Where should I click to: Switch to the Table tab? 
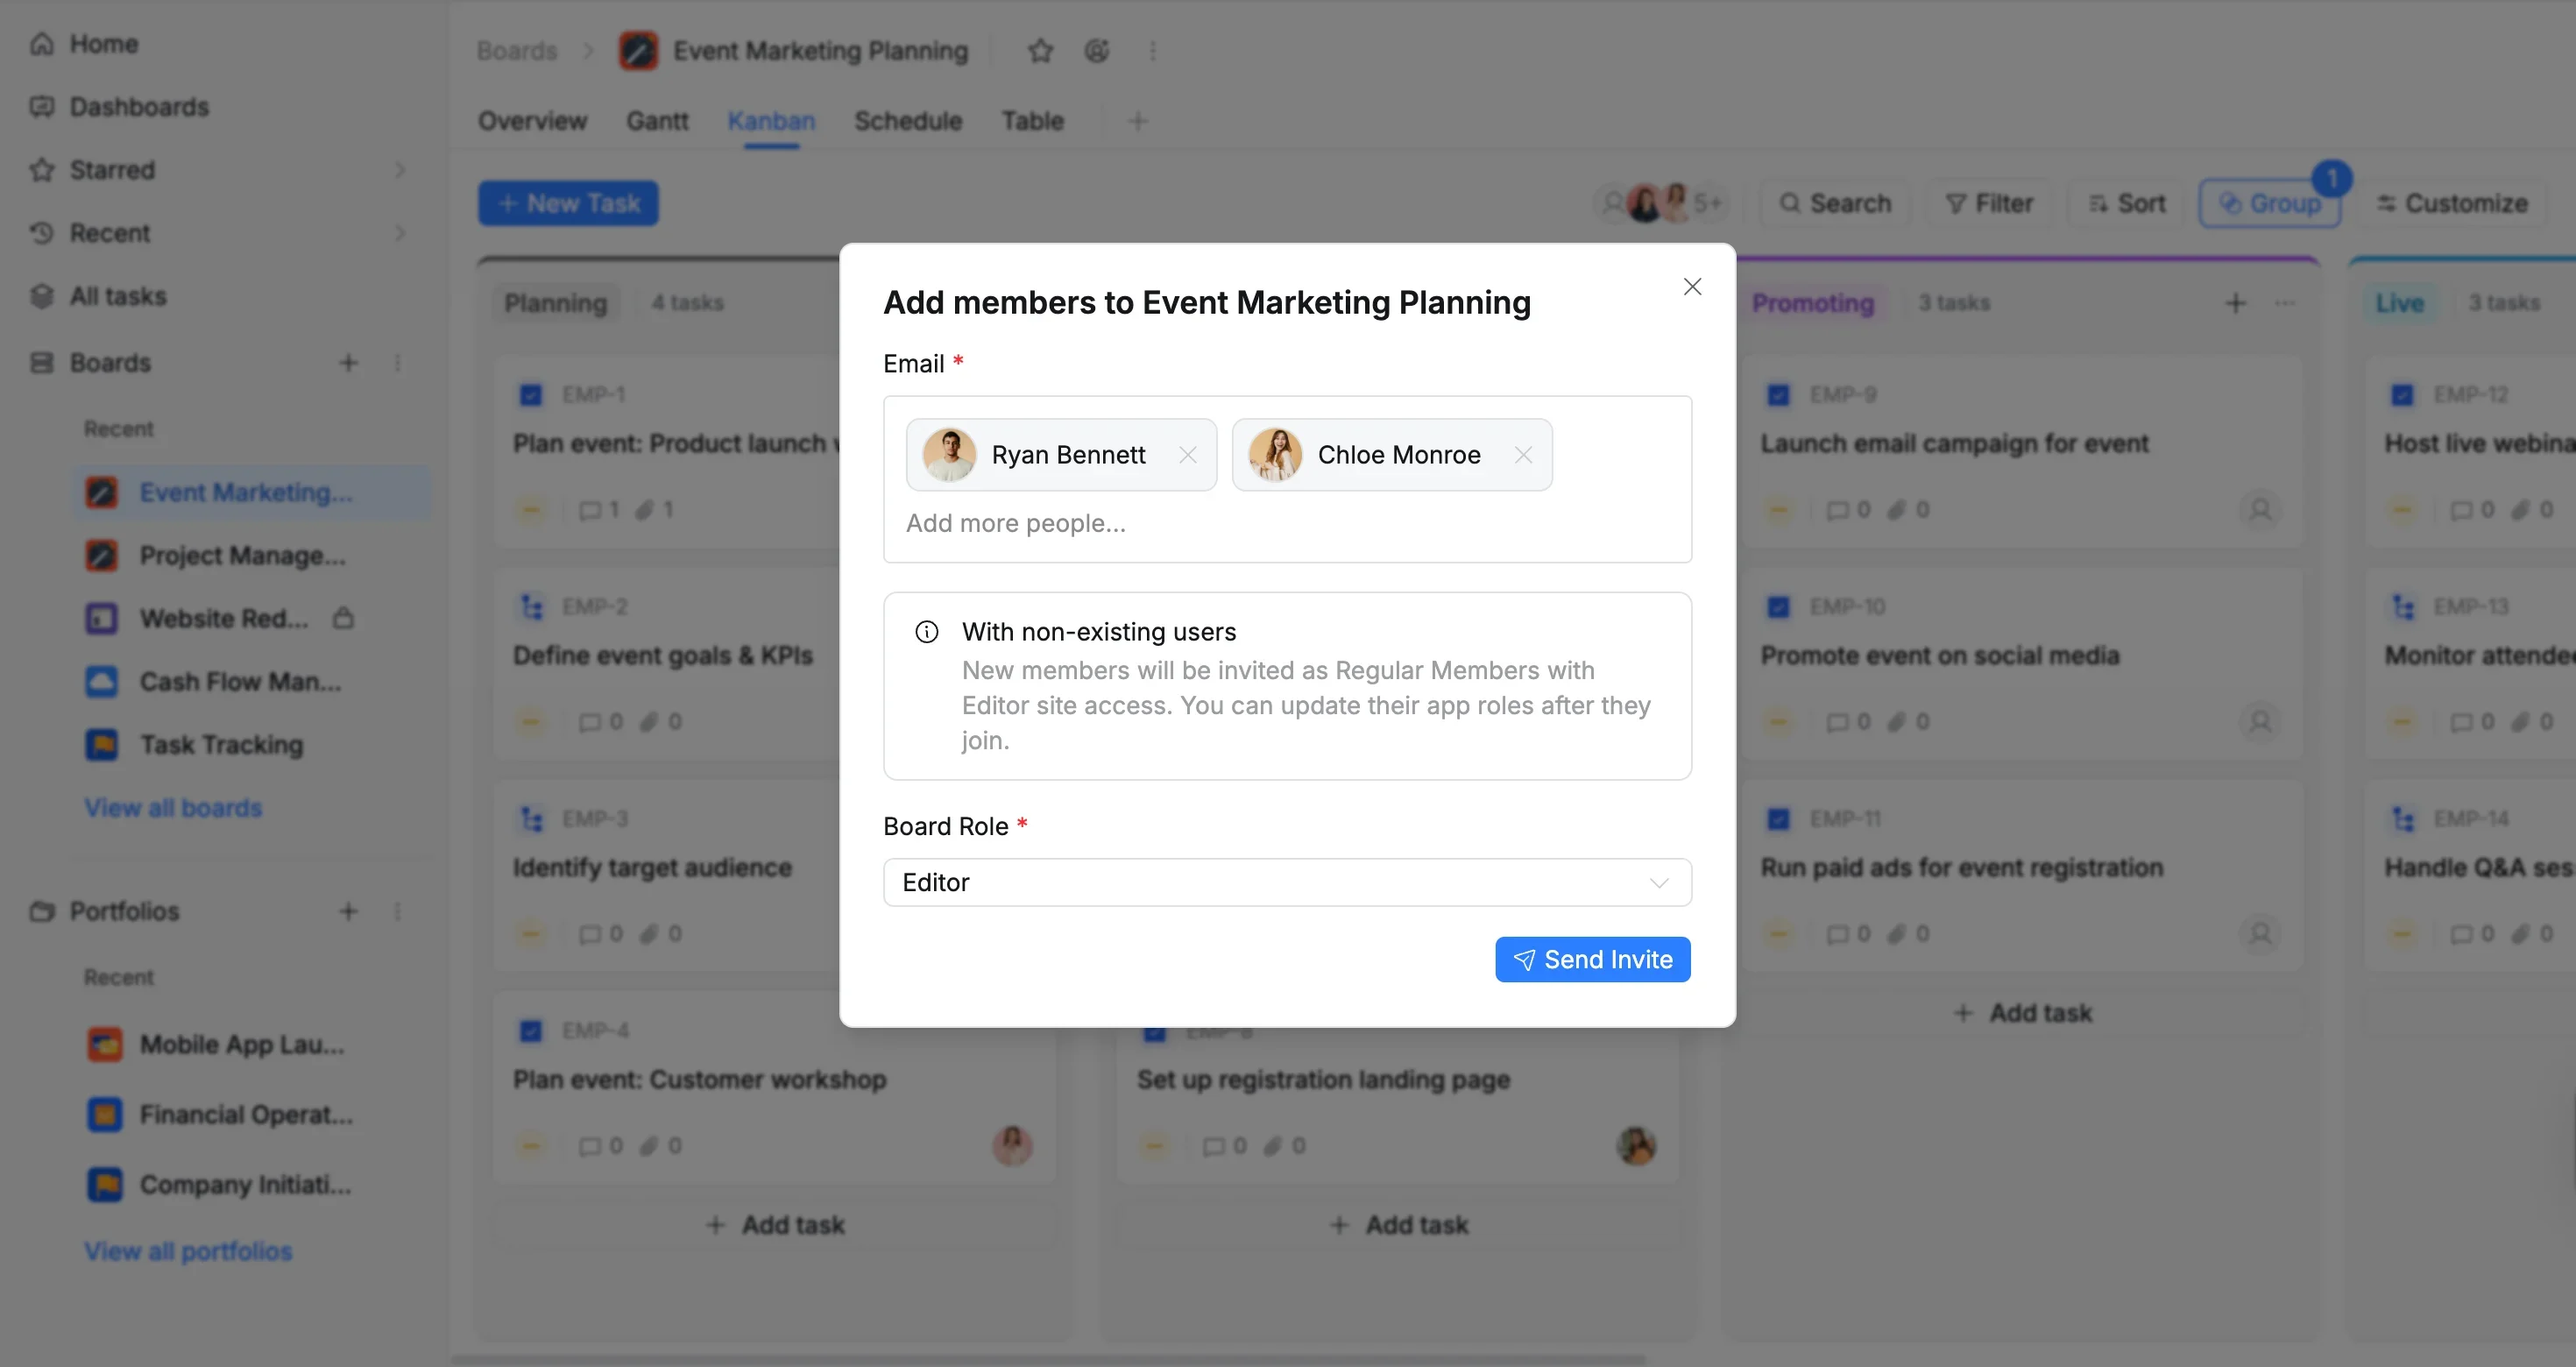pos(1033,121)
